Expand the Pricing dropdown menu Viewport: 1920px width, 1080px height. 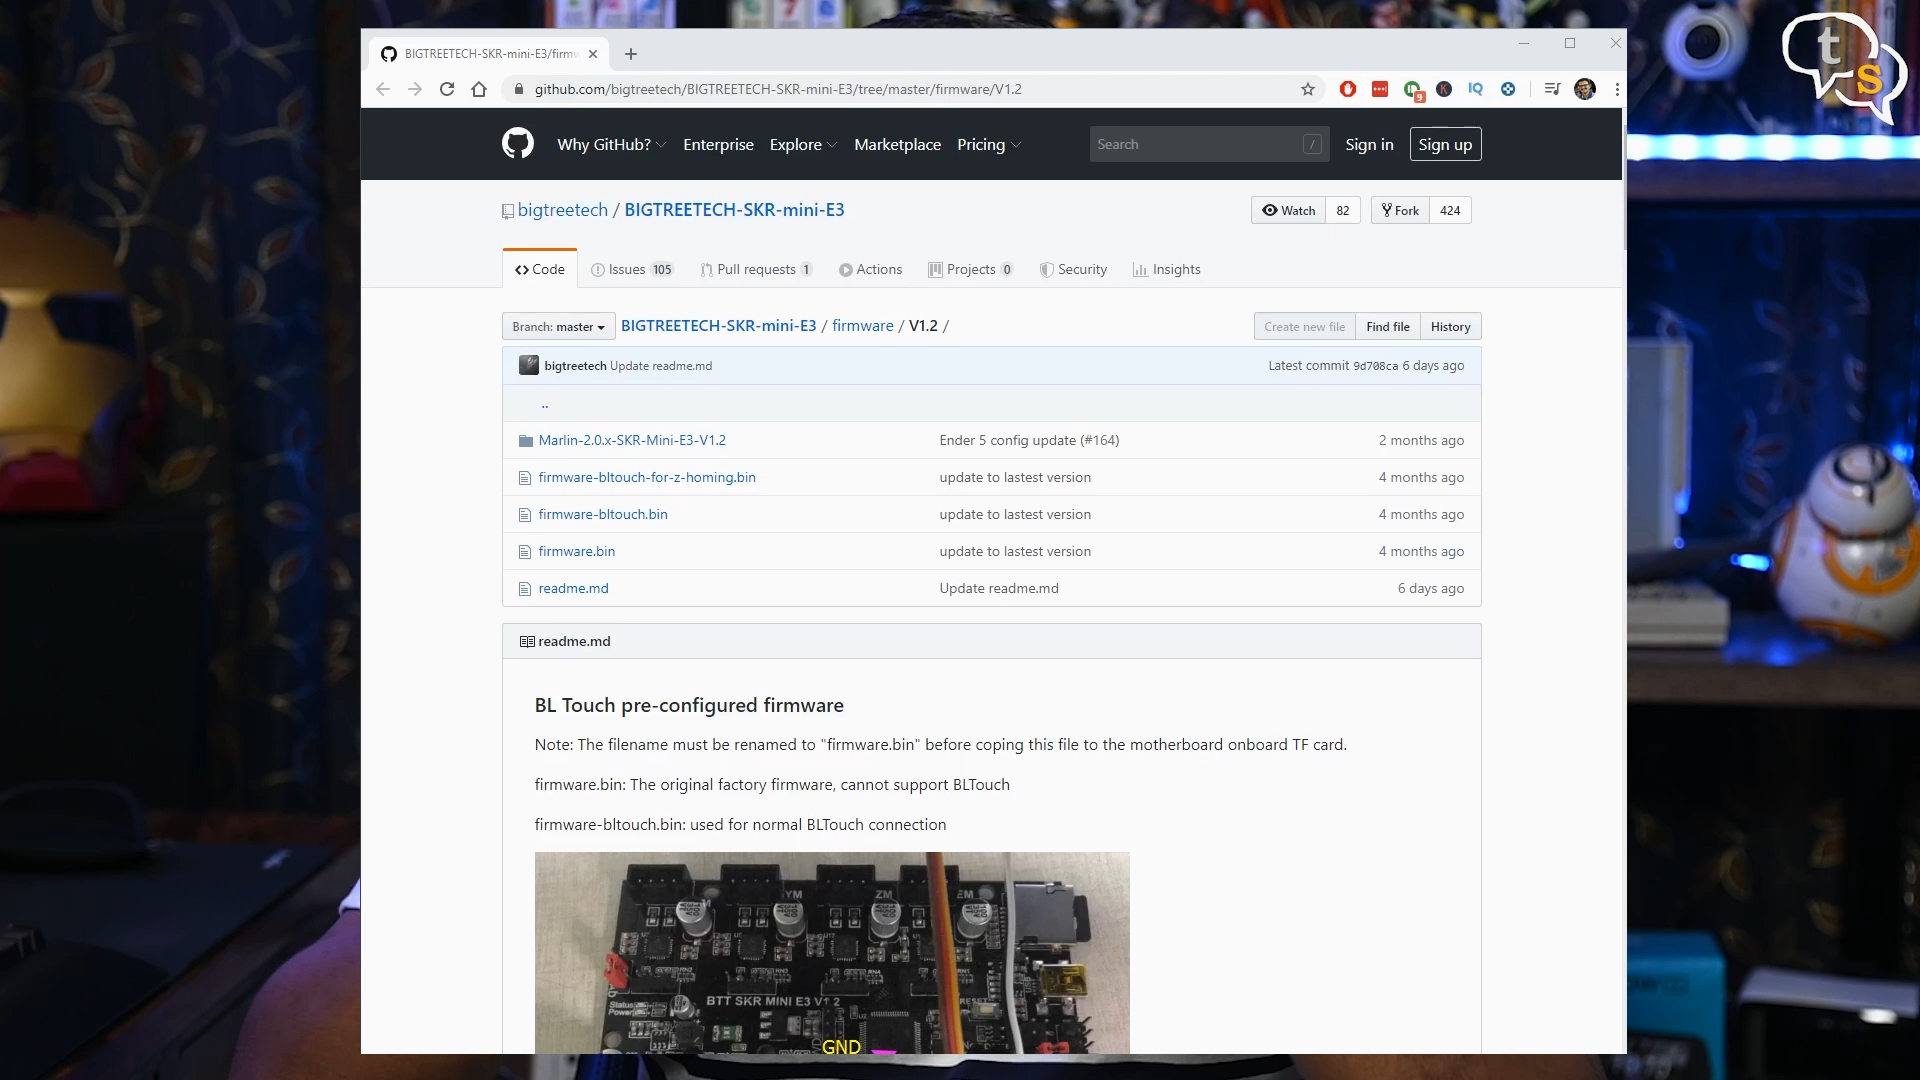pyautogui.click(x=988, y=144)
